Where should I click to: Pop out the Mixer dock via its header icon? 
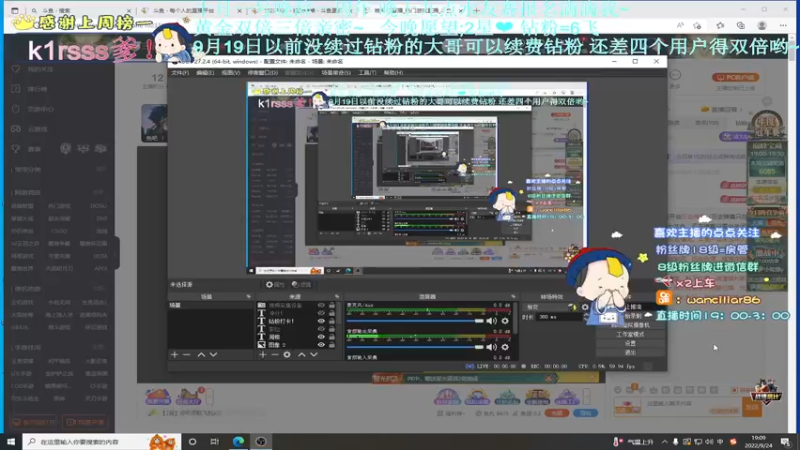click(x=513, y=296)
